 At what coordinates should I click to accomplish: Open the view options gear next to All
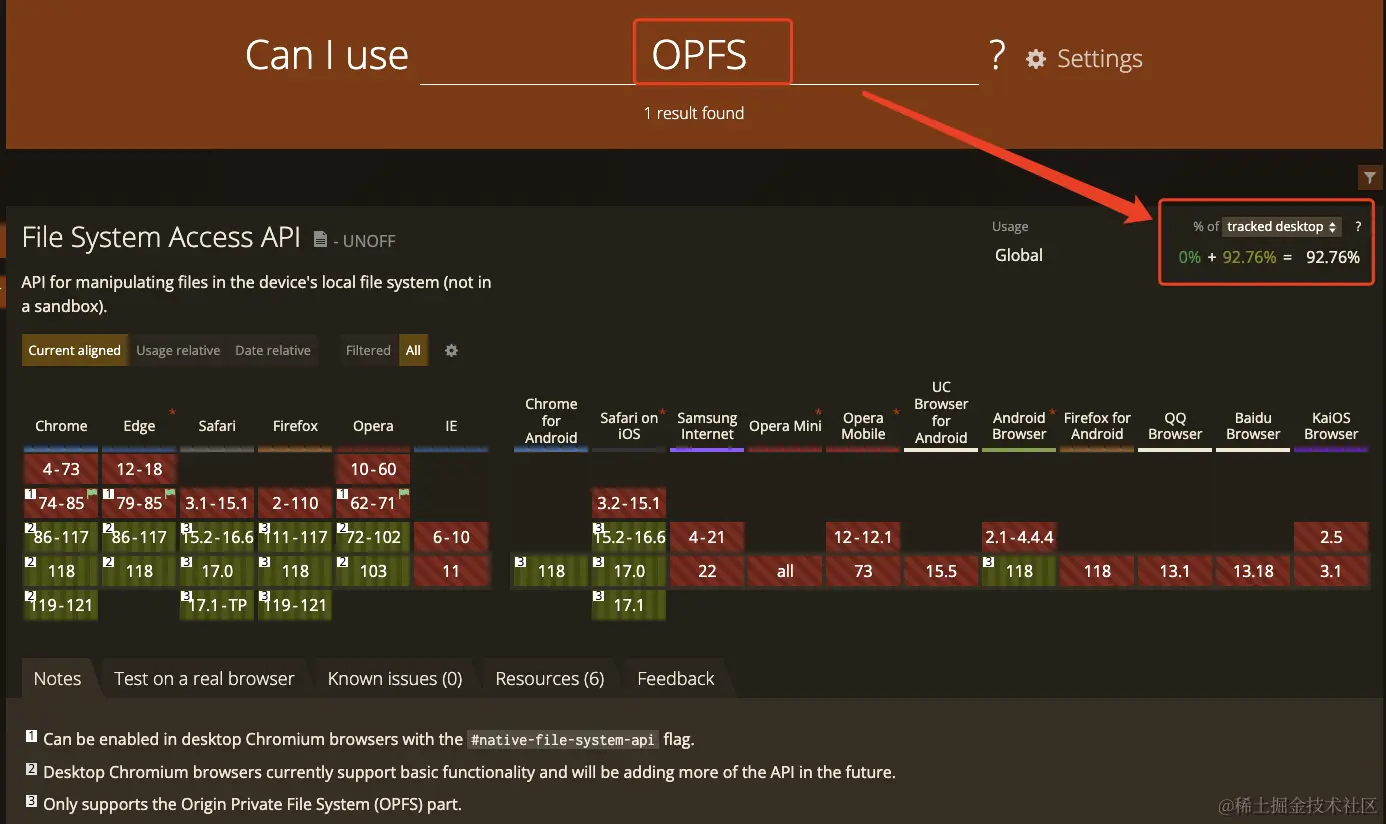click(451, 351)
